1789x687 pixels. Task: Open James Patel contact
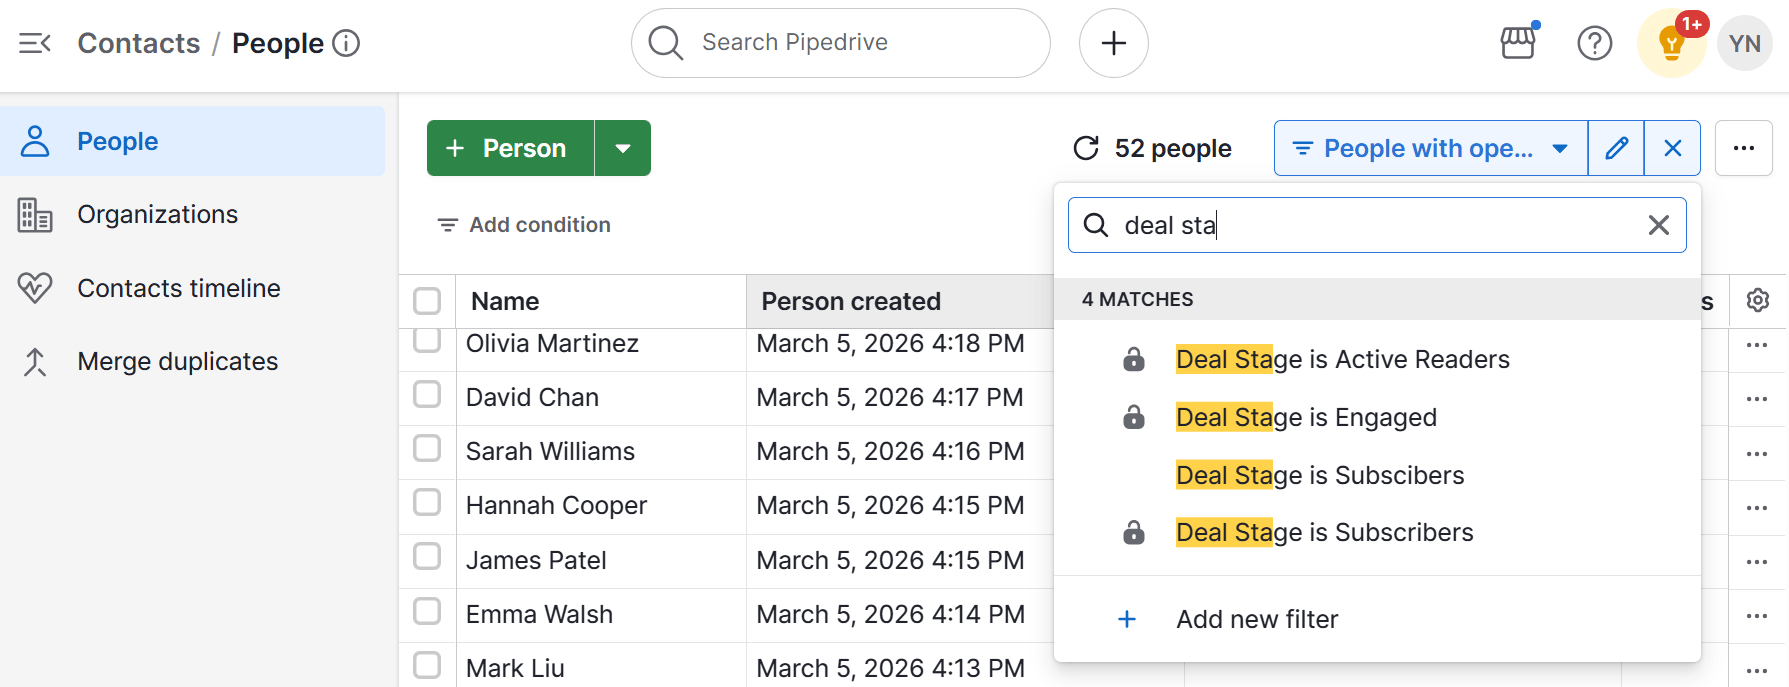tap(536, 560)
